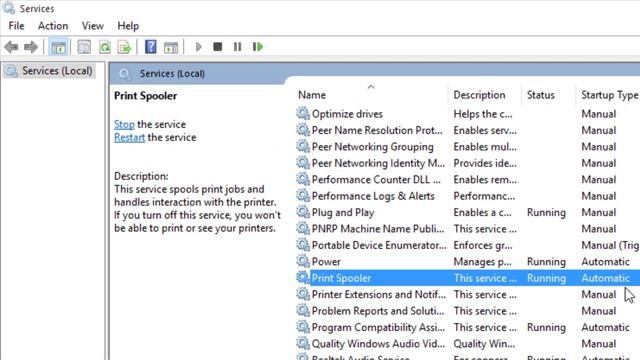
Task: Select the PNRP Machine Name Publication service
Action: point(378,229)
